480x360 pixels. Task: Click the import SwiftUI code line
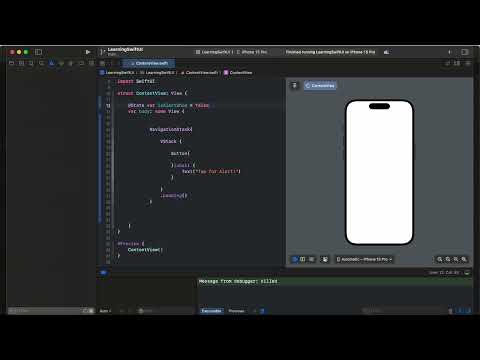point(136,81)
